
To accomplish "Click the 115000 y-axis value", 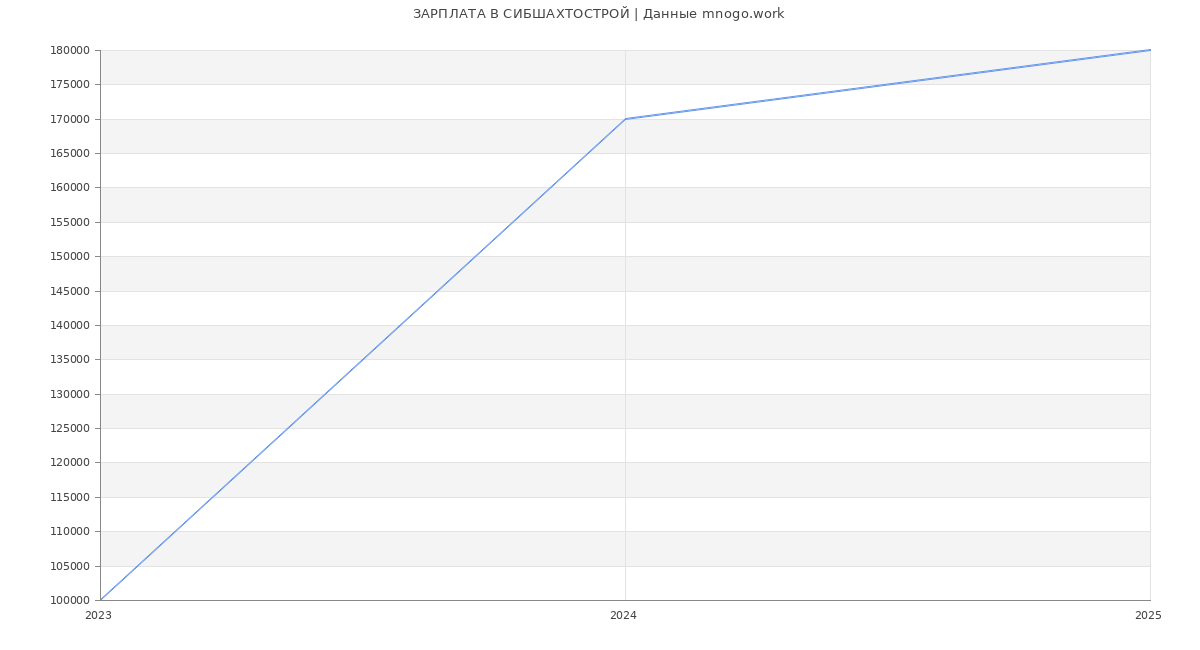I will click(70, 497).
